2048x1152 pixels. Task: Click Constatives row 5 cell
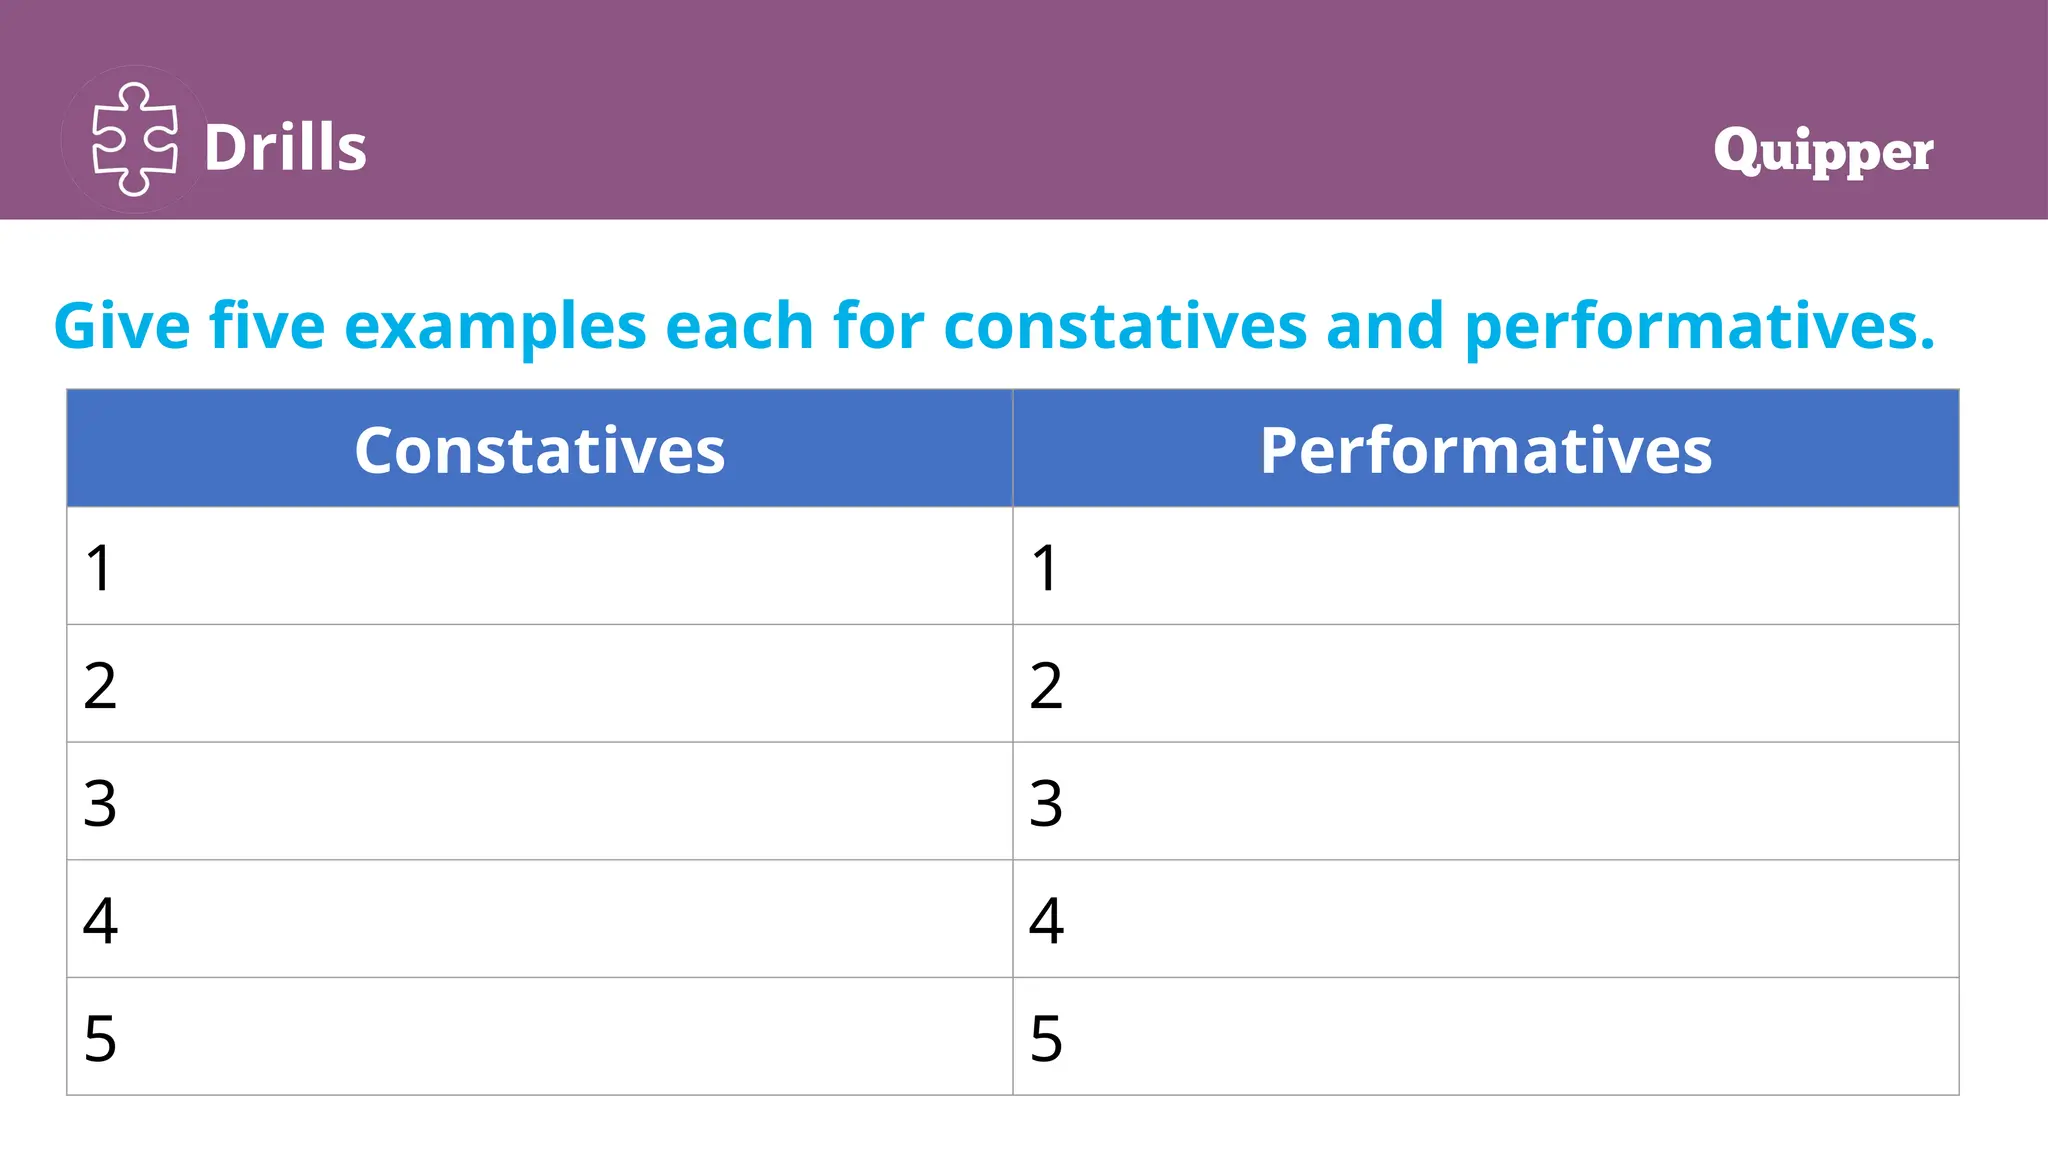click(539, 1037)
